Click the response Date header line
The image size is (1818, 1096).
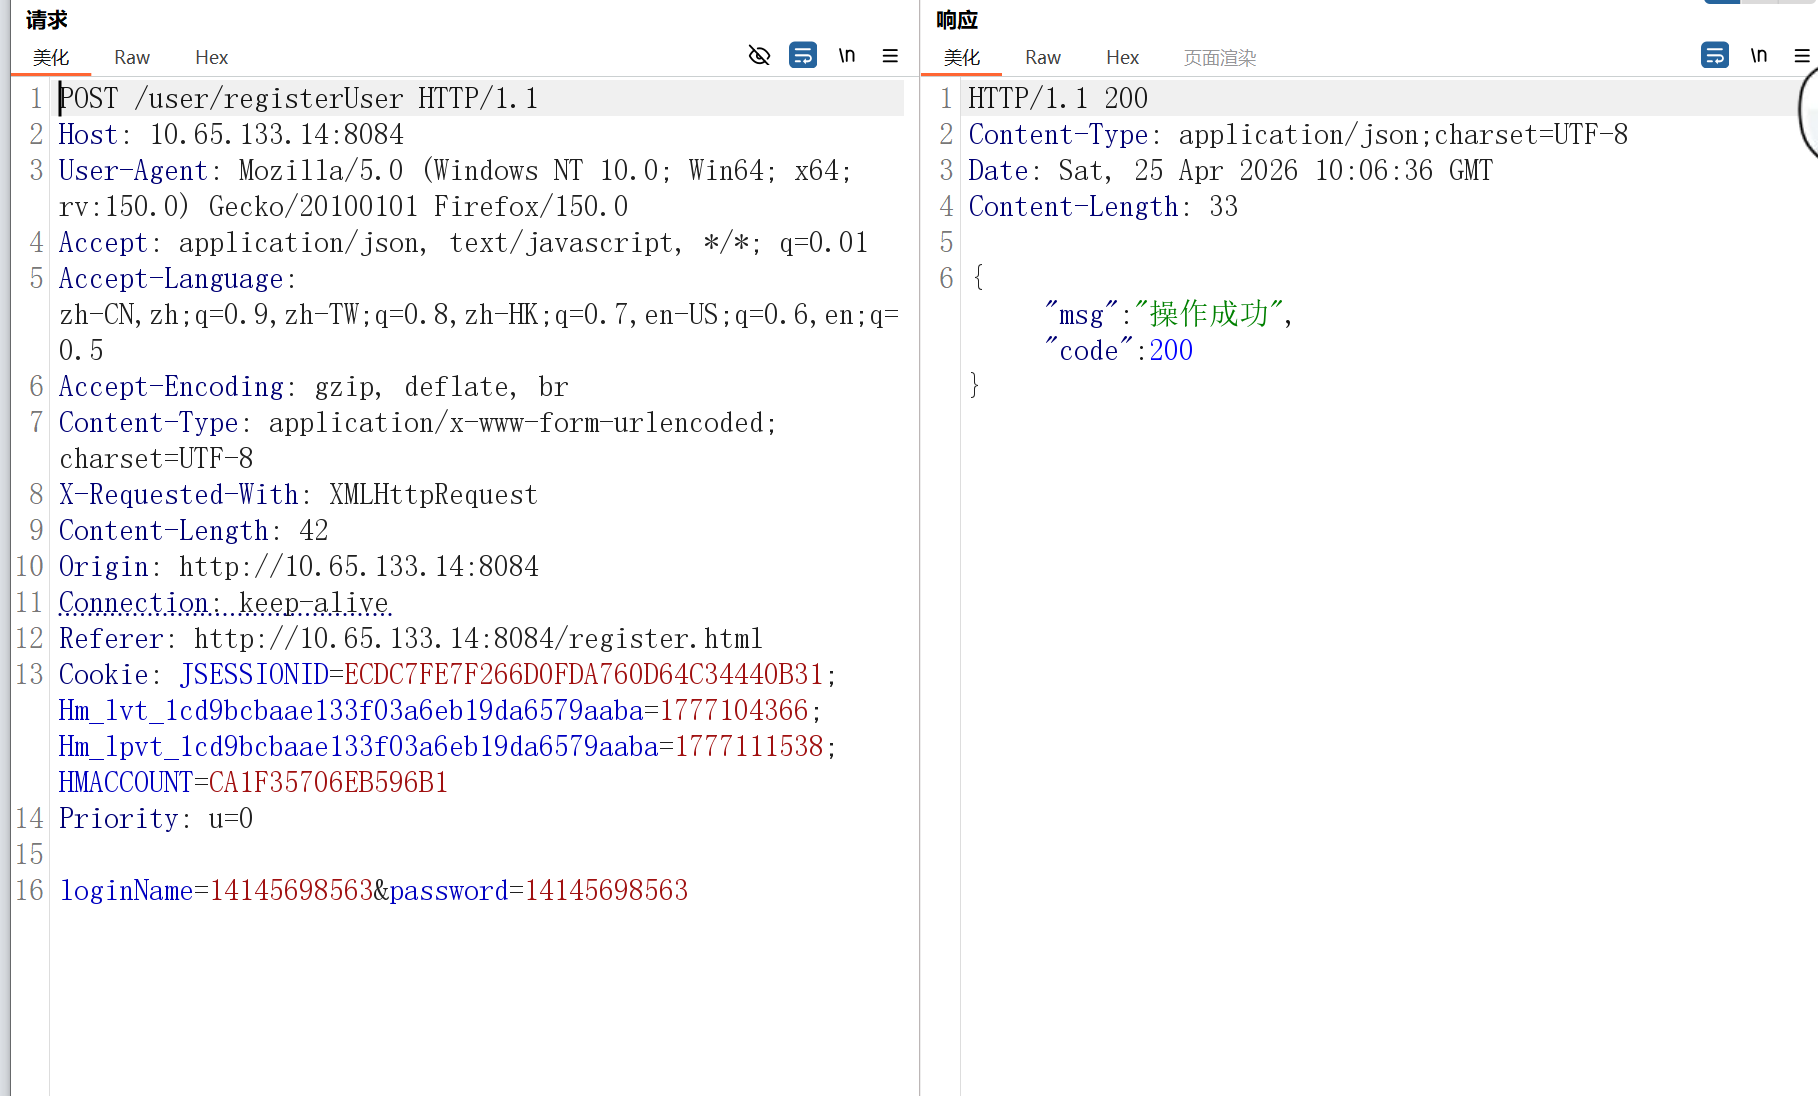pyautogui.click(x=1230, y=170)
